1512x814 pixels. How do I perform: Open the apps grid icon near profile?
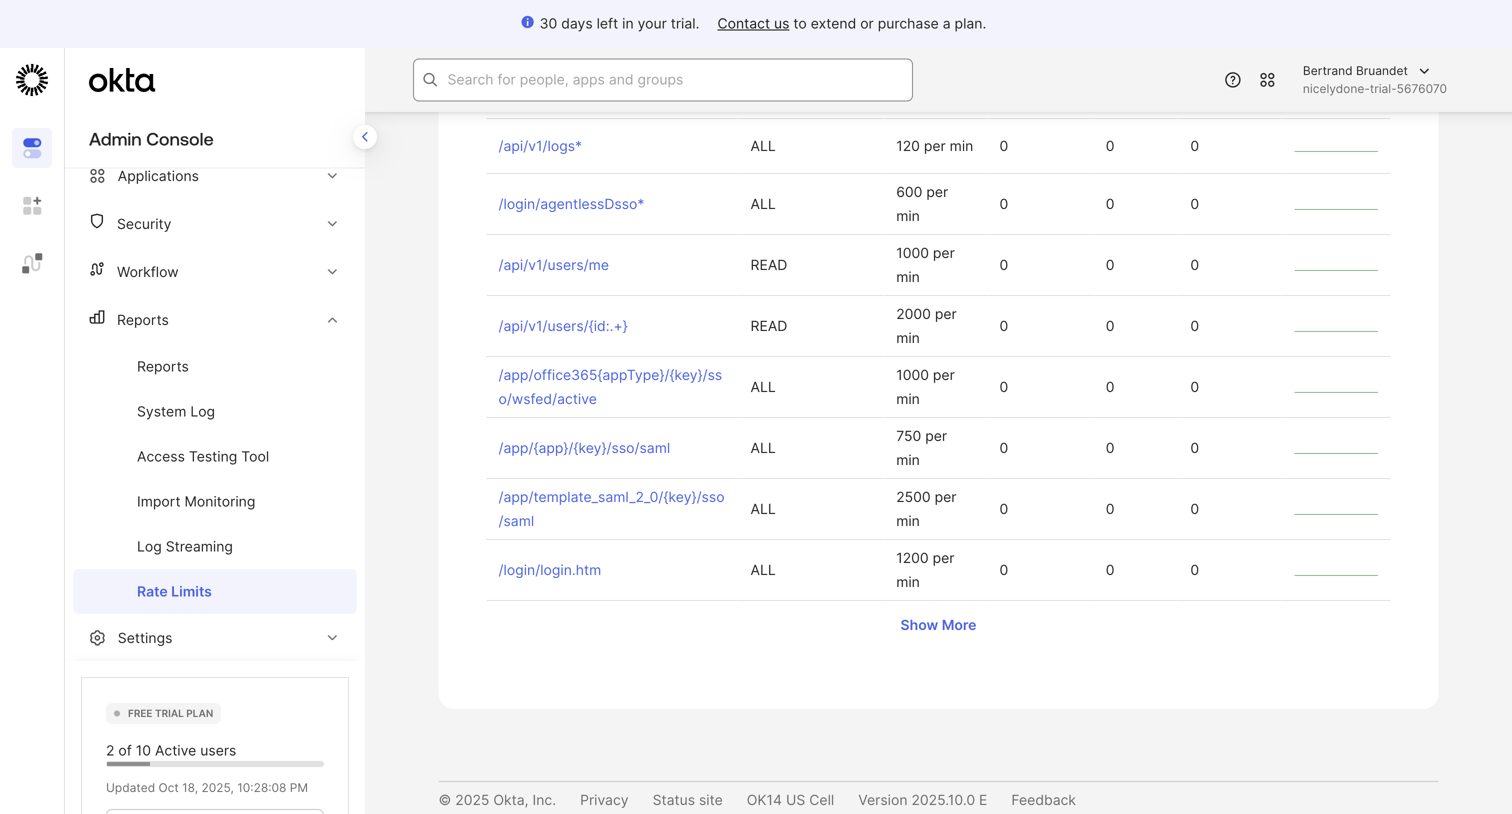pyautogui.click(x=1267, y=80)
